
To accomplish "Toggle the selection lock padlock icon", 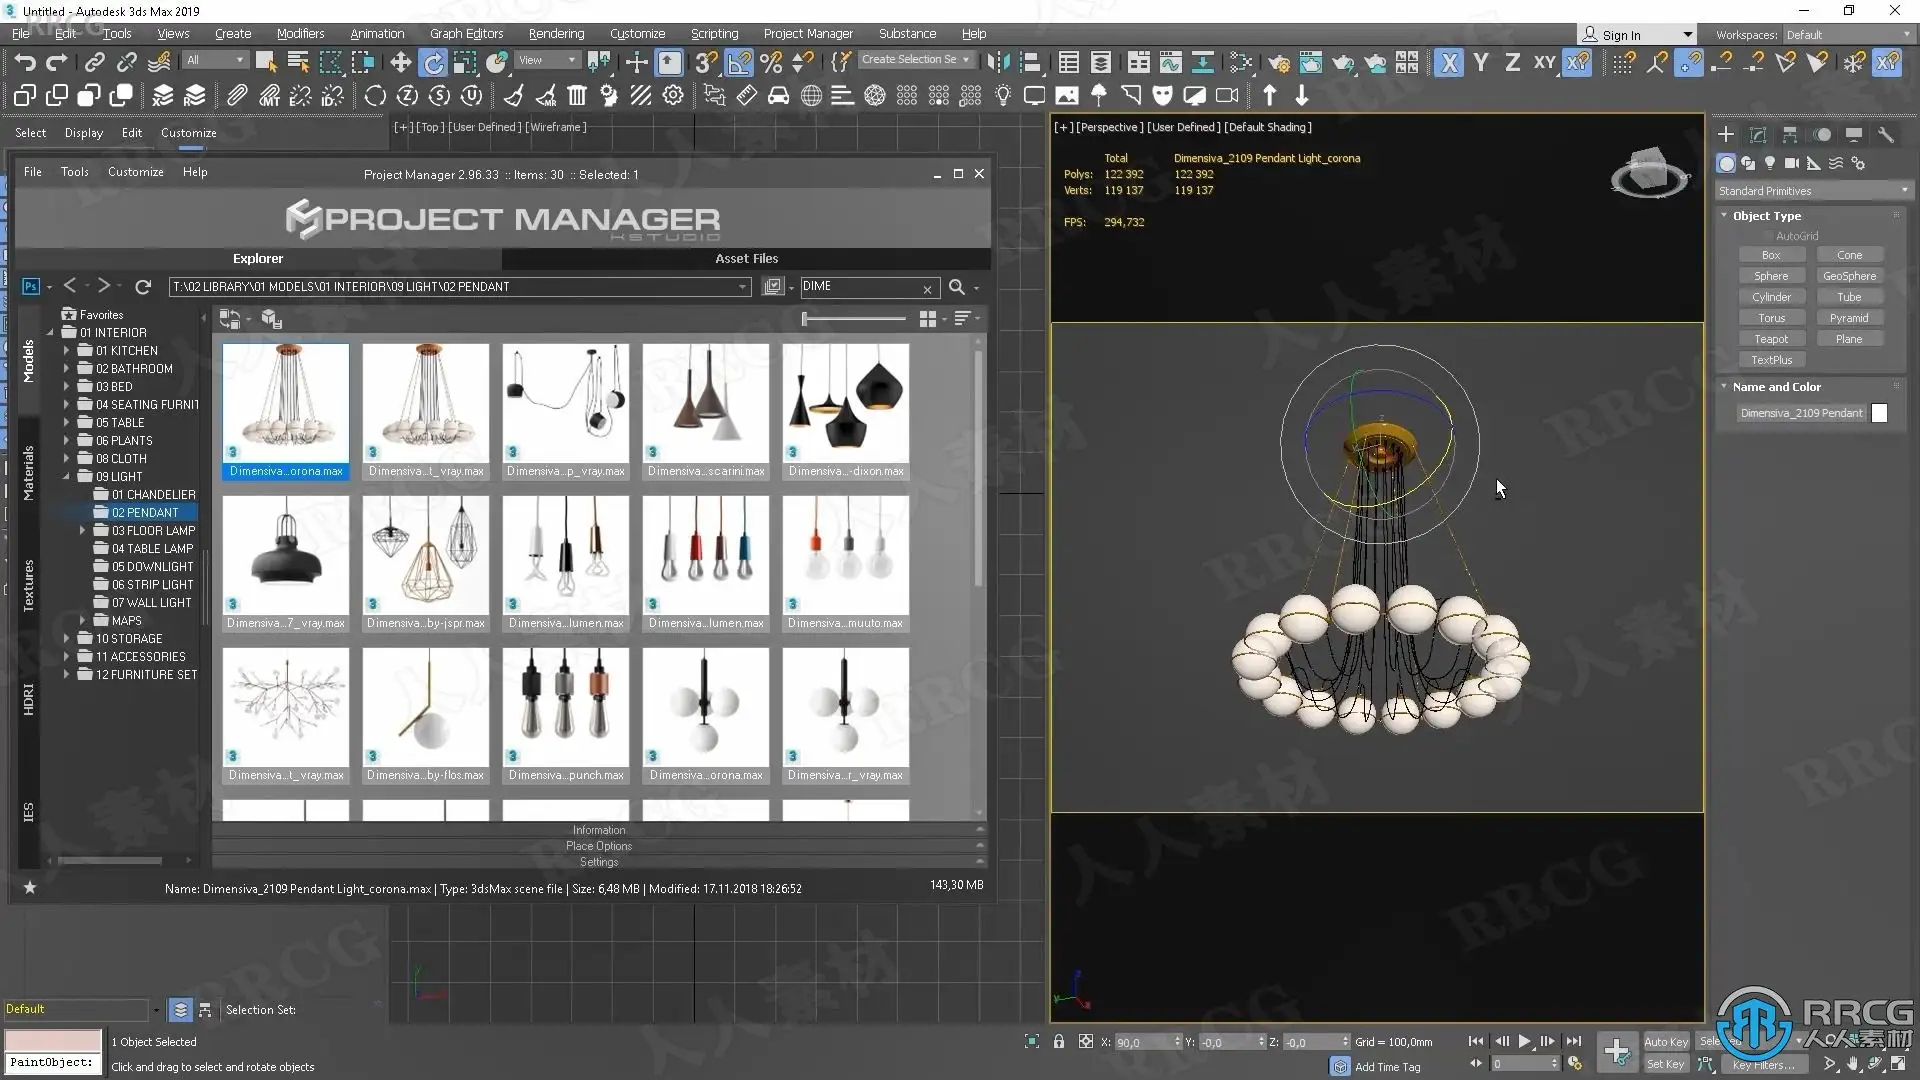I will click(x=1059, y=1042).
